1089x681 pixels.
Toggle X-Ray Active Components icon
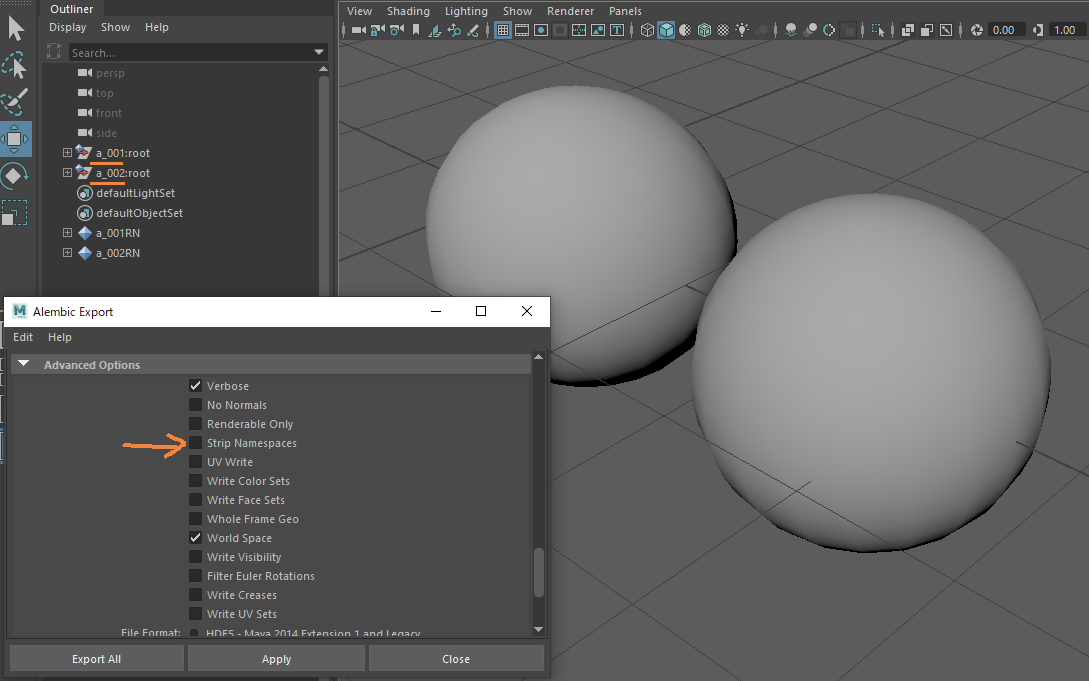[926, 30]
